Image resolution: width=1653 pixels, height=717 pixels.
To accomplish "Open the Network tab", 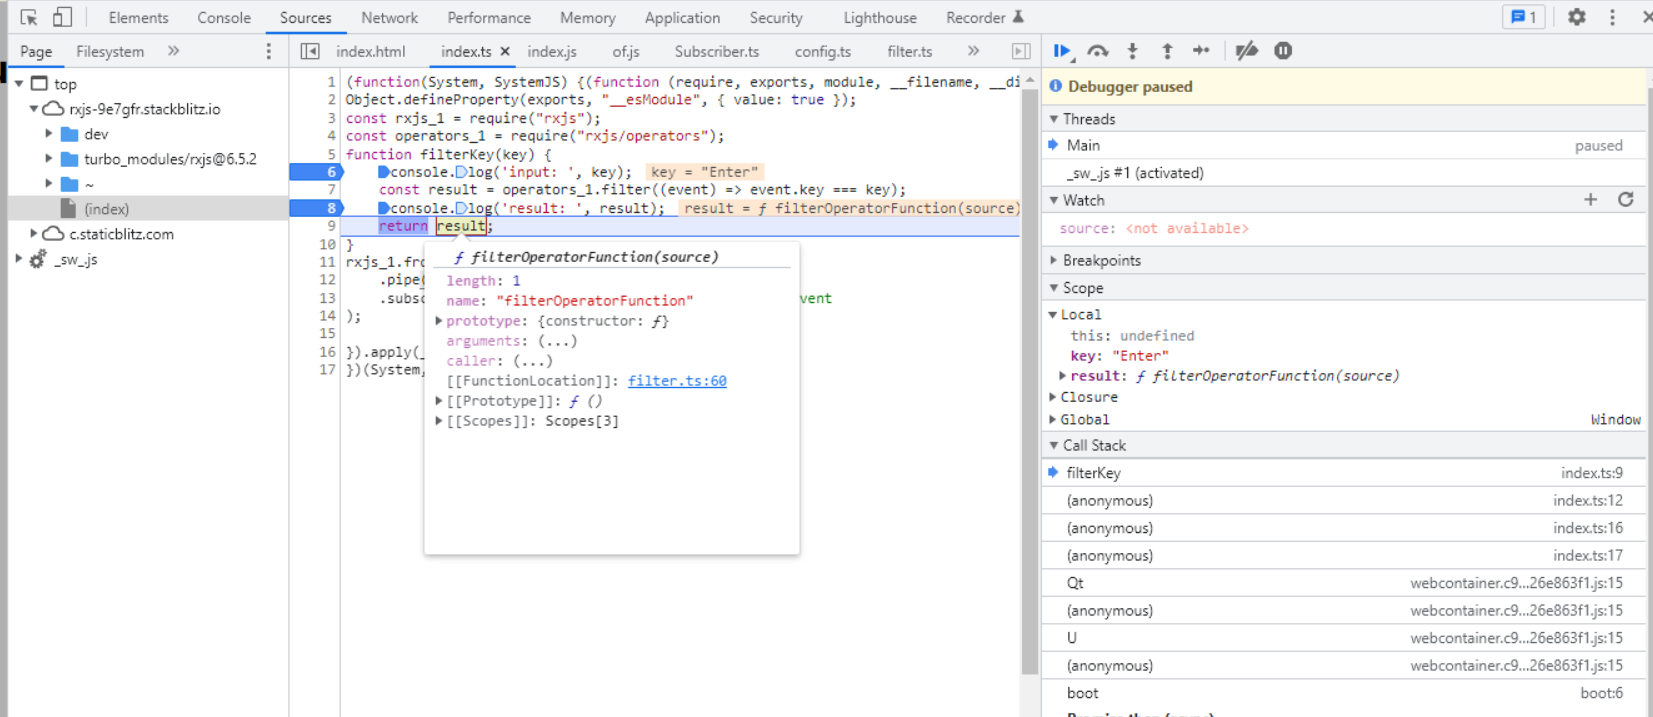I will tap(389, 18).
